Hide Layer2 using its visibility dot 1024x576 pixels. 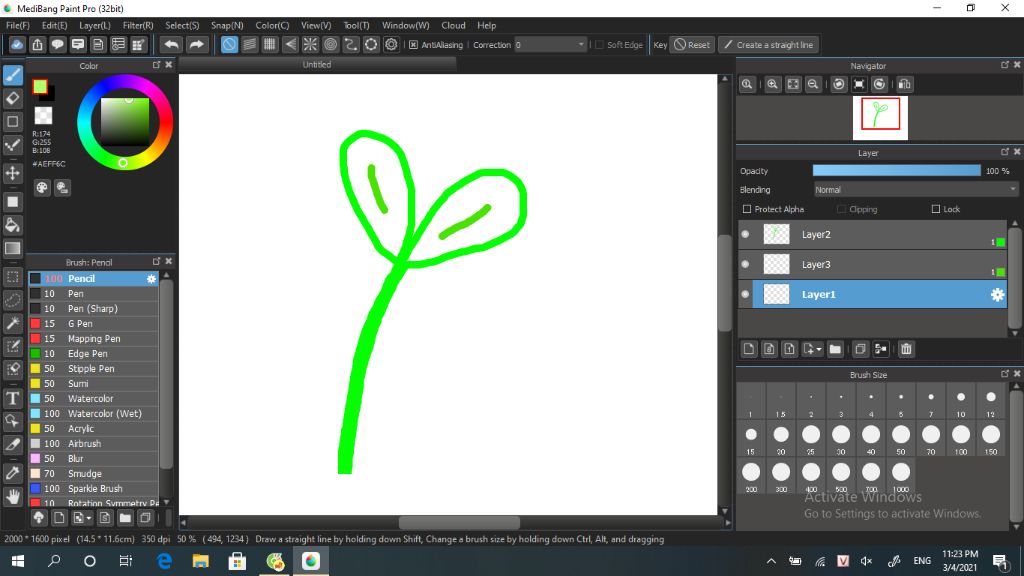[745, 234]
